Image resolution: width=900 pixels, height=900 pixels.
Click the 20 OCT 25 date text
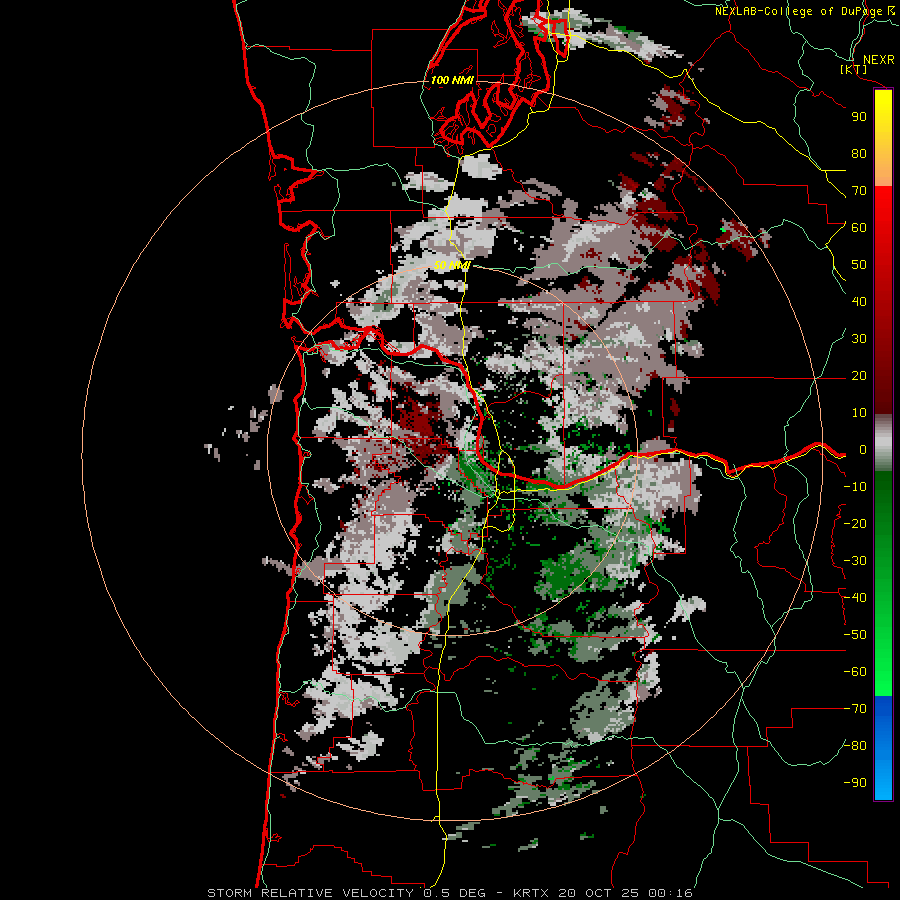pyautogui.click(x=599, y=893)
